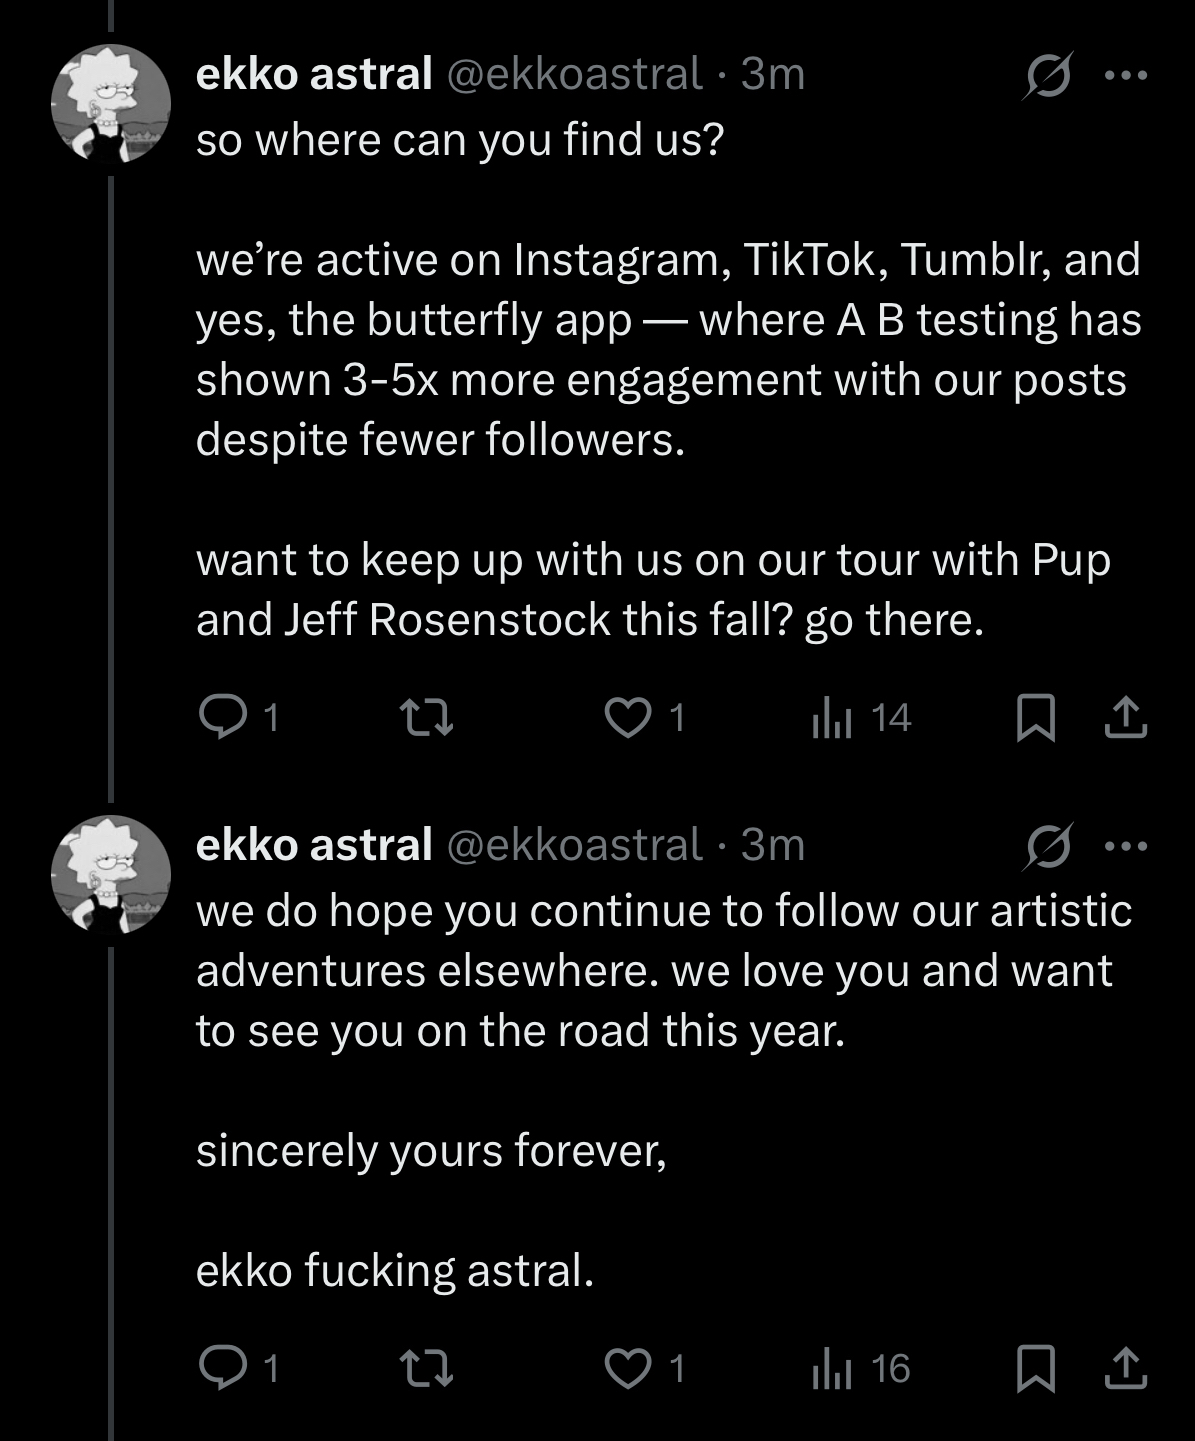Open more options on first post
Screen dimensions: 1195x1441
click(x=1127, y=75)
